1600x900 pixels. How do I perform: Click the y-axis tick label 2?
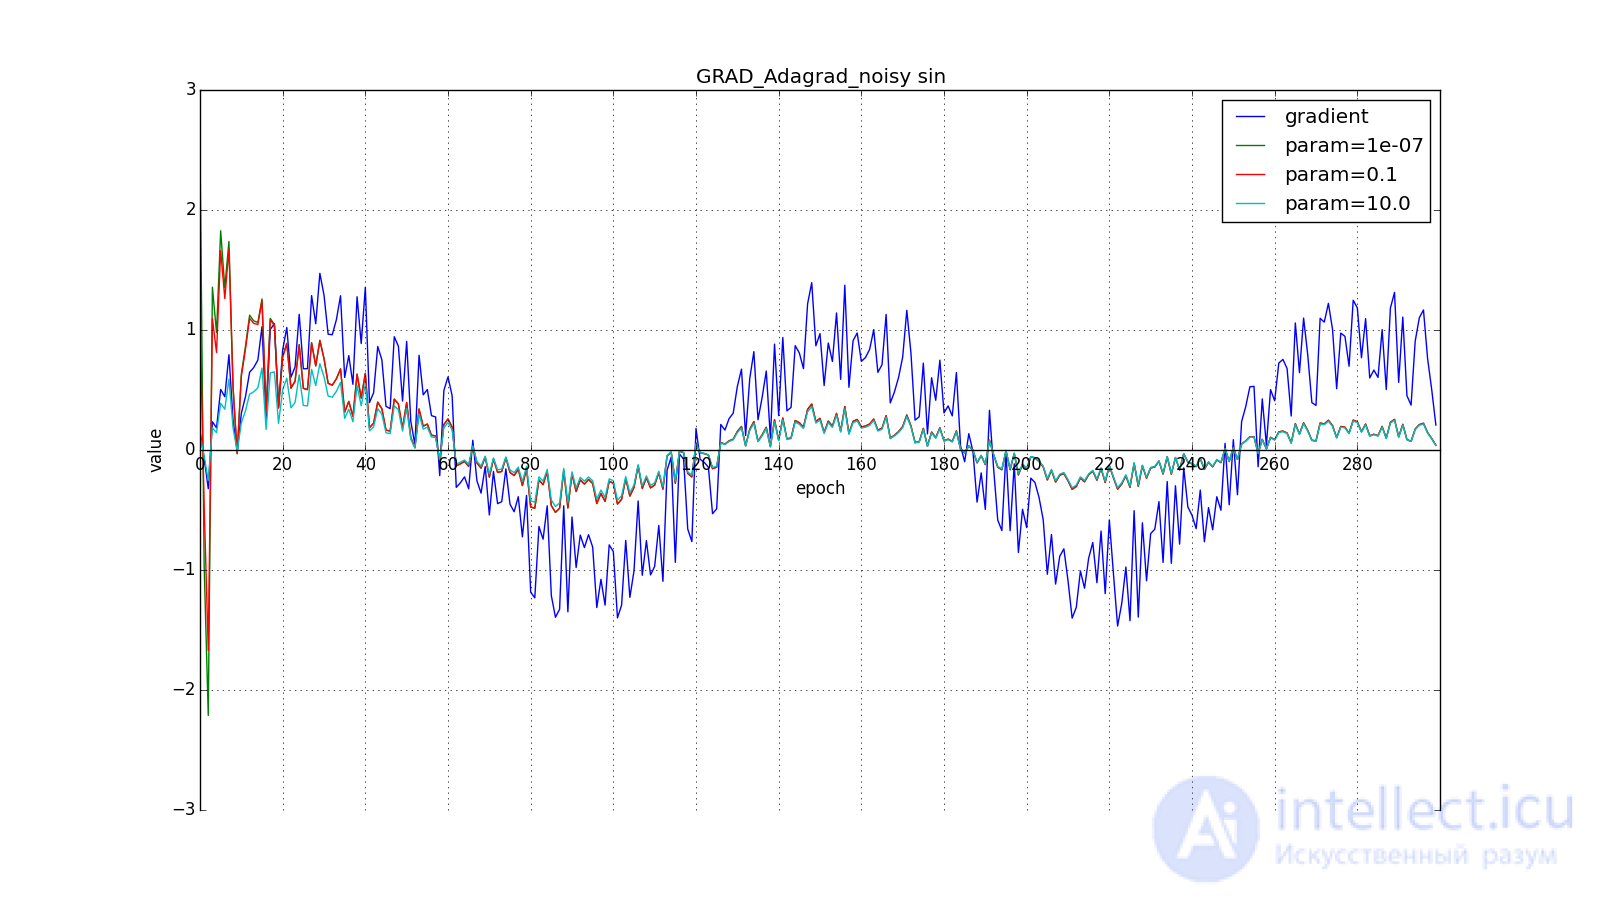click(190, 210)
